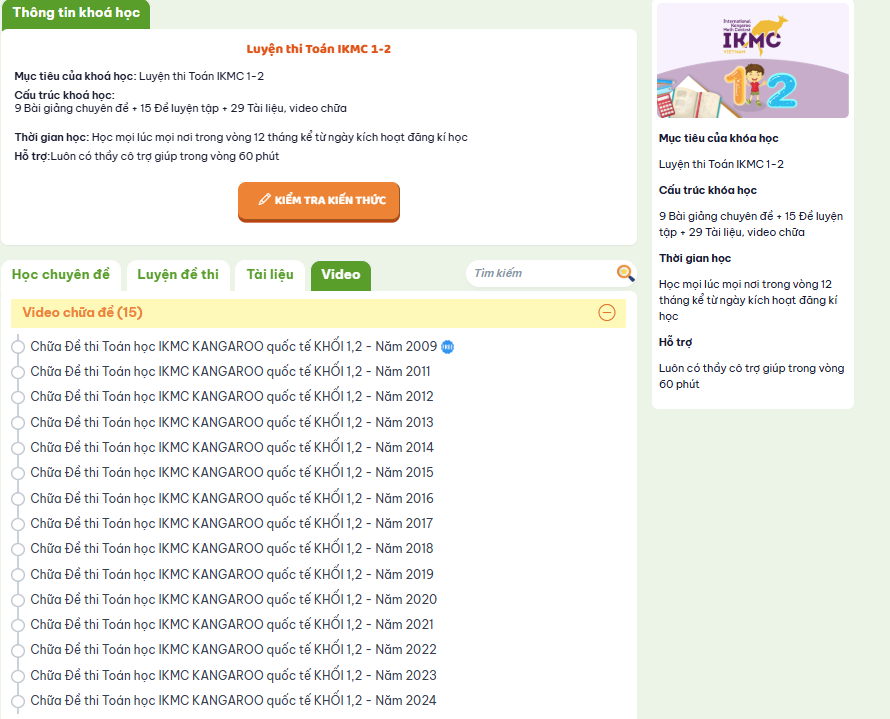Open the Năm 2023 exam video

coord(234,675)
